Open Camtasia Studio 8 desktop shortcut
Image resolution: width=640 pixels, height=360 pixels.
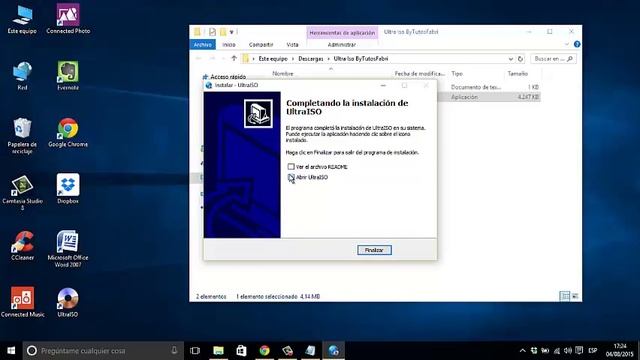[22, 193]
